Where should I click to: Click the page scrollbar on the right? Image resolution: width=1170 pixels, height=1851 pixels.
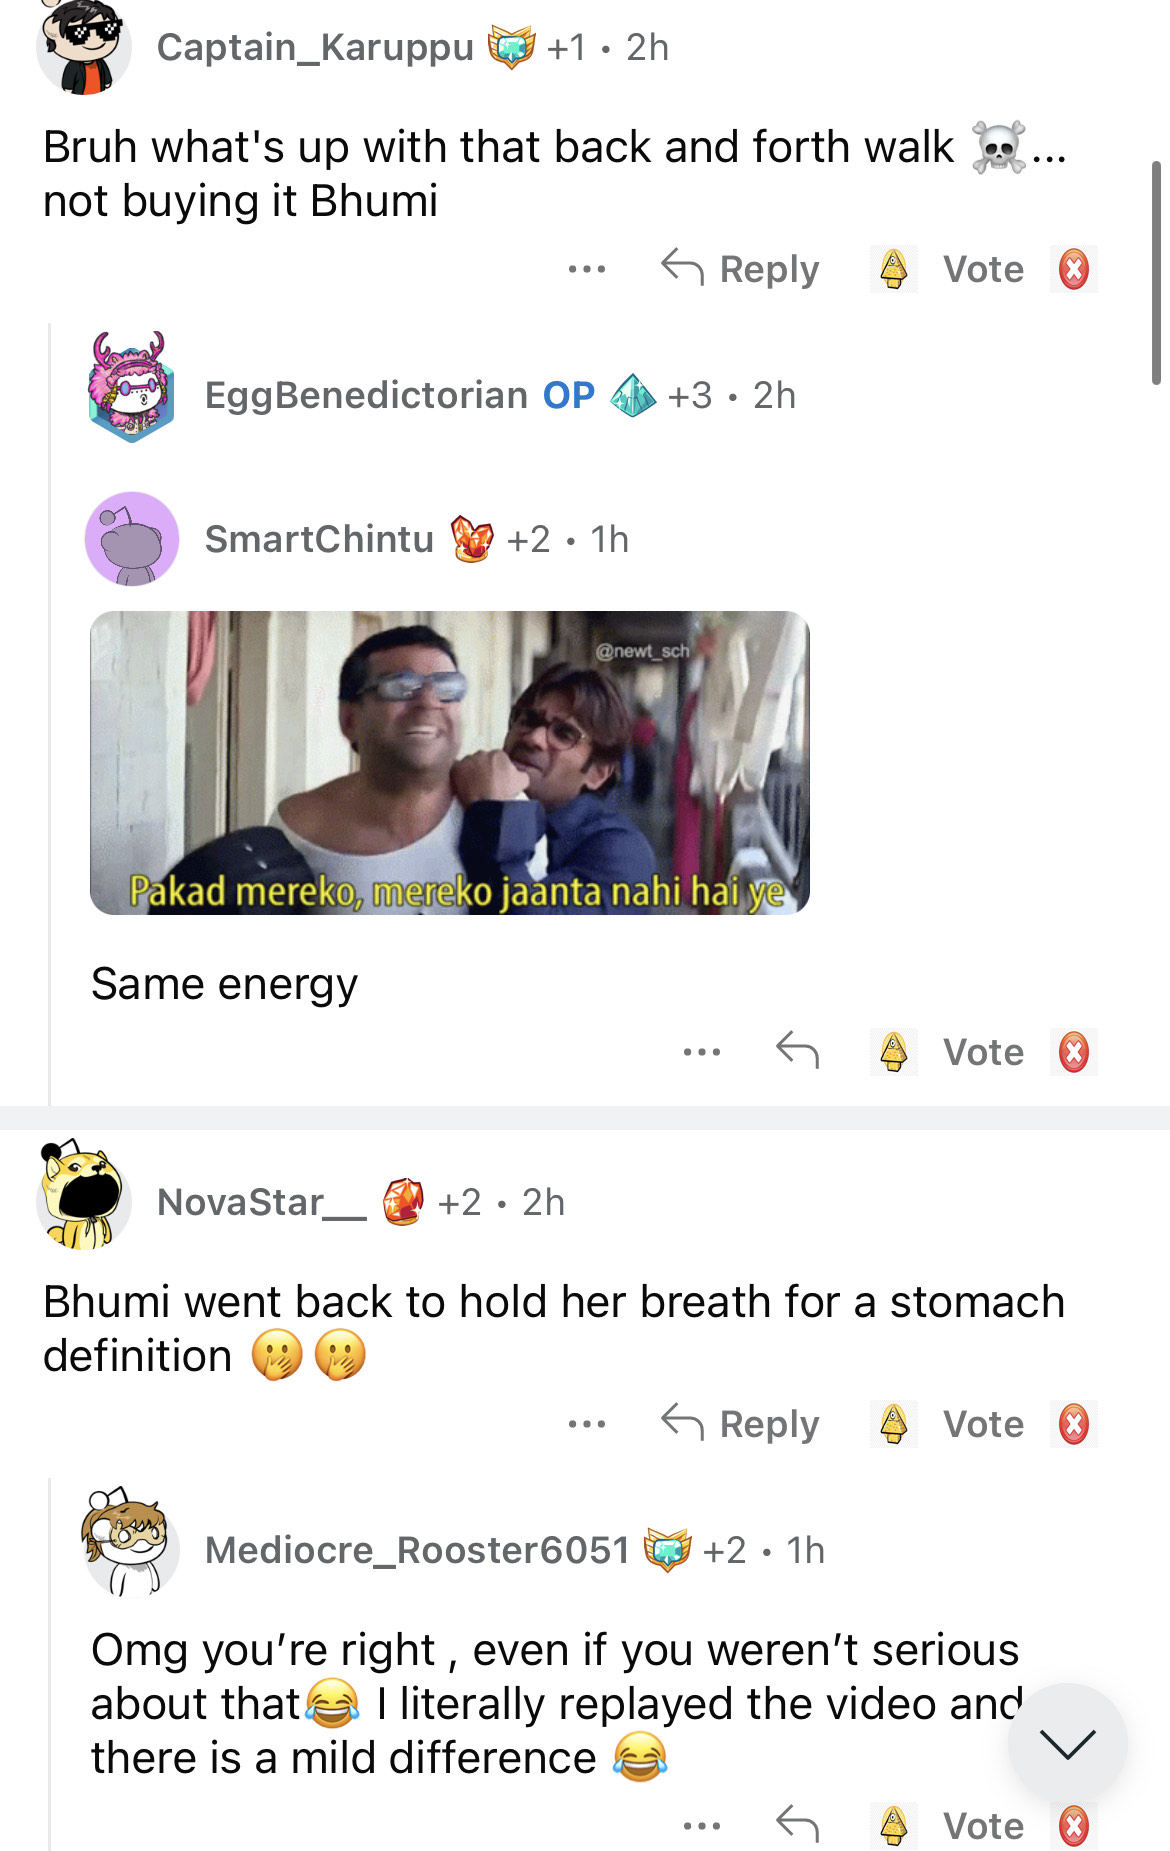[1156, 272]
